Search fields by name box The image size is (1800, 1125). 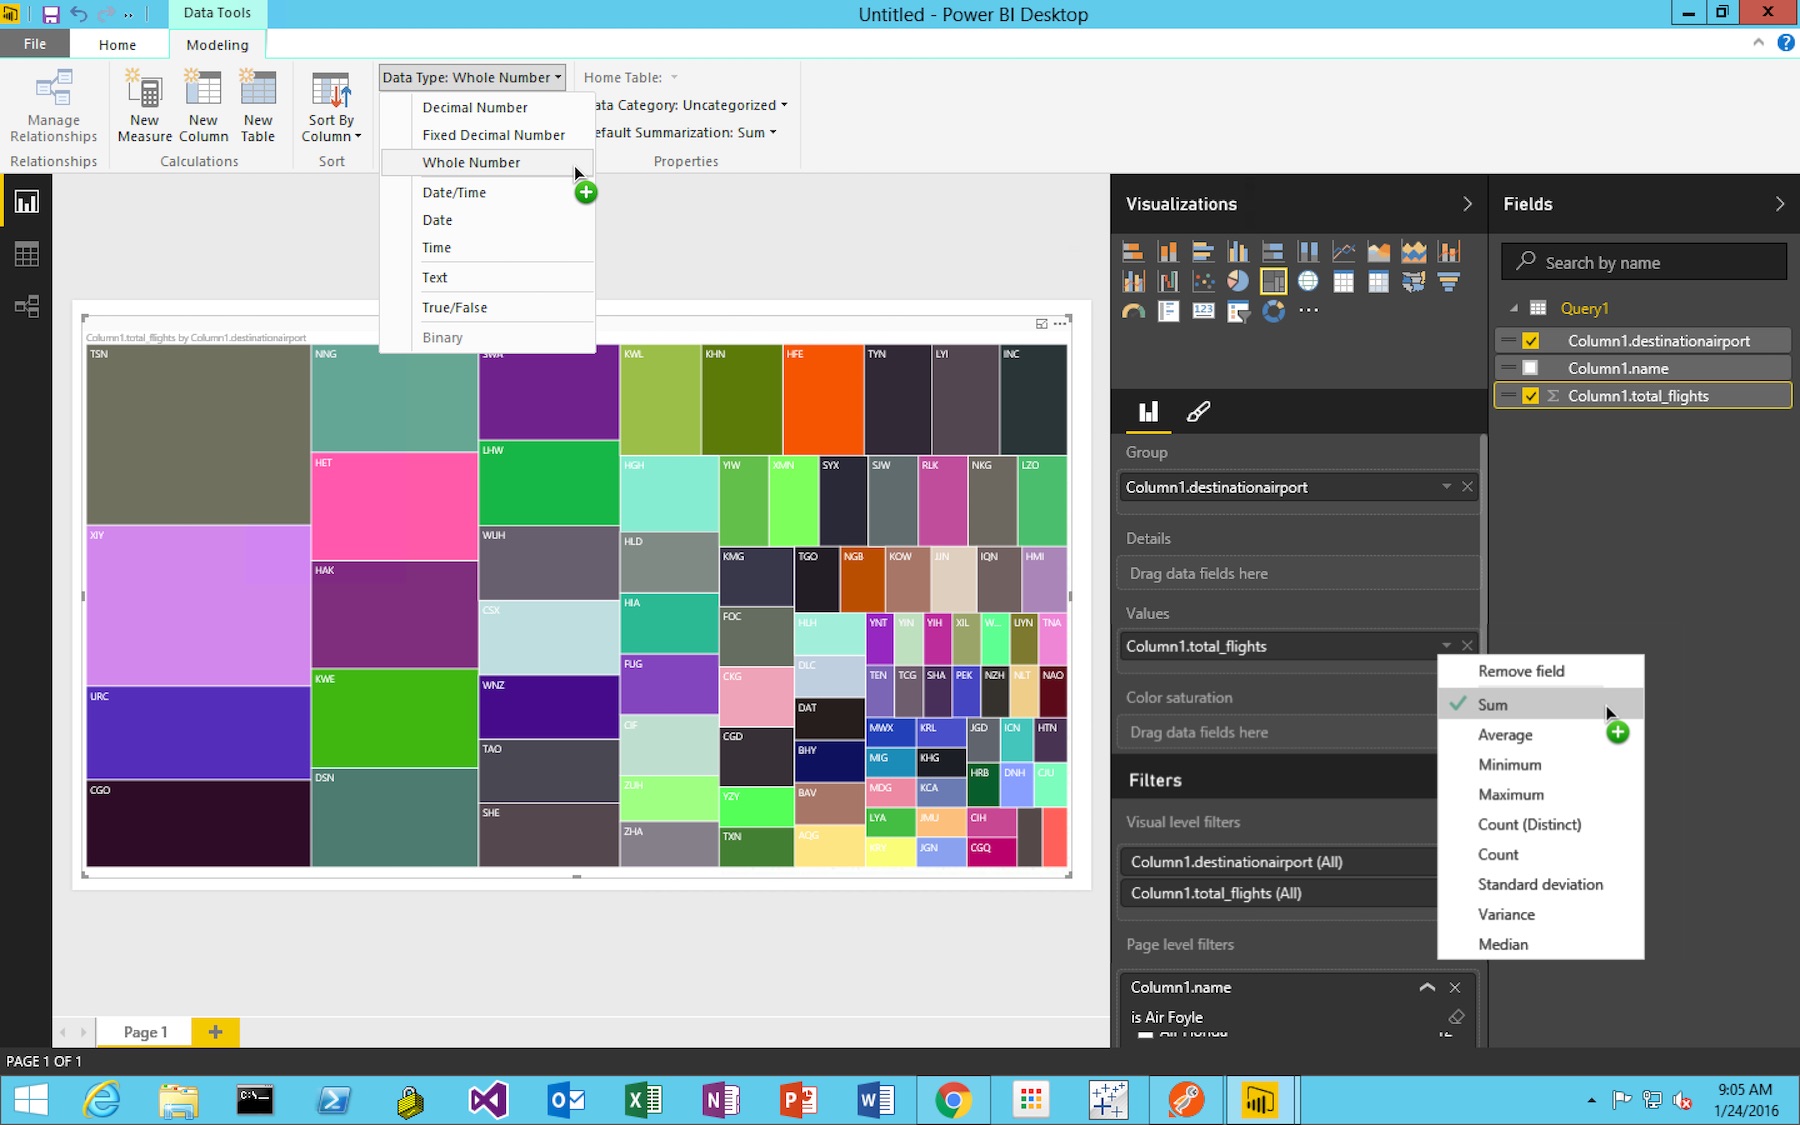1644,262
